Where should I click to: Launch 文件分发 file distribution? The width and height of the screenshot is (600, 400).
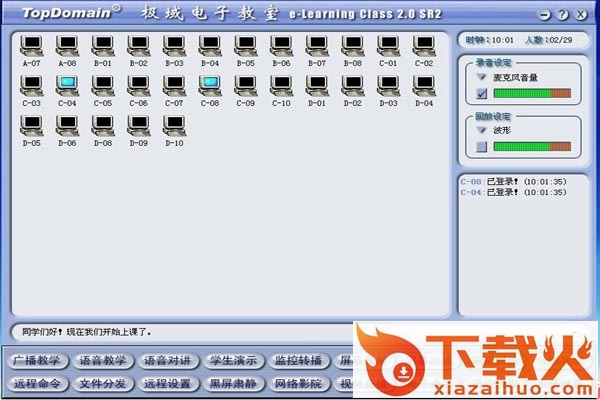point(103,382)
